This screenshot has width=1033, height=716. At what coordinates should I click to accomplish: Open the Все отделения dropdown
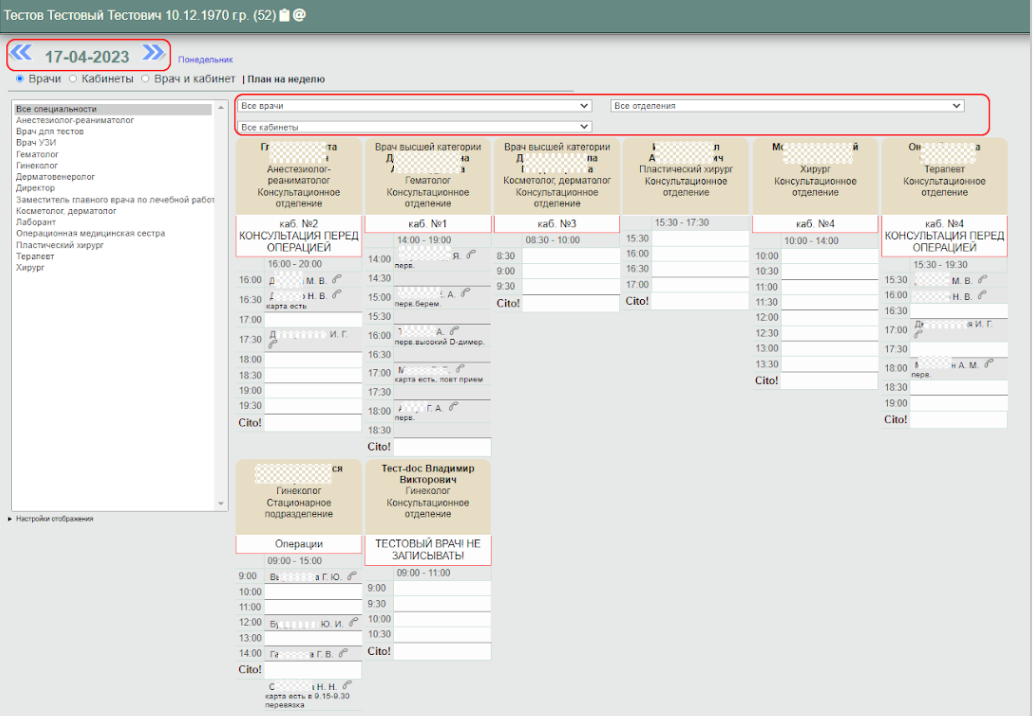(x=787, y=106)
